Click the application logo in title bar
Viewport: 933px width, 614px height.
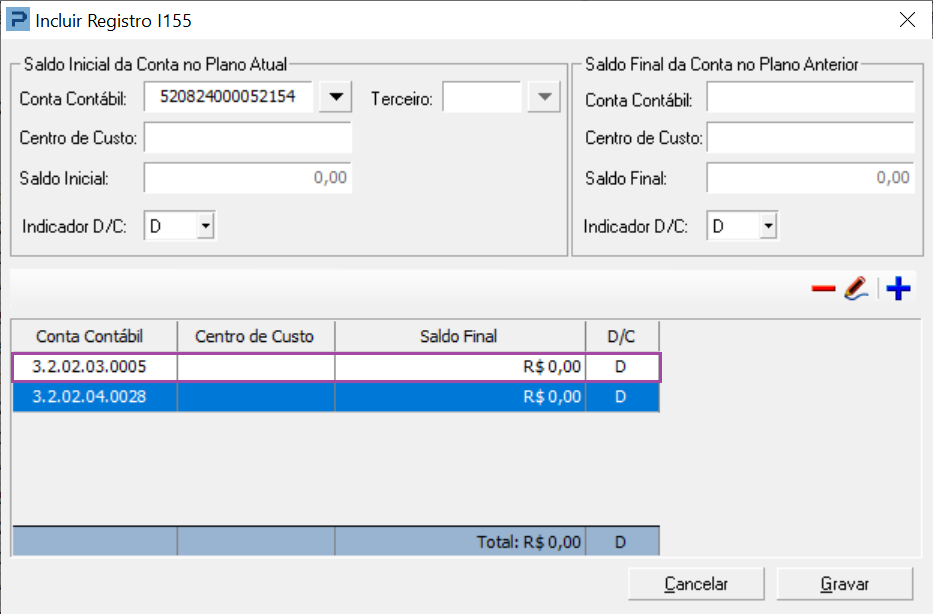tap(18, 19)
